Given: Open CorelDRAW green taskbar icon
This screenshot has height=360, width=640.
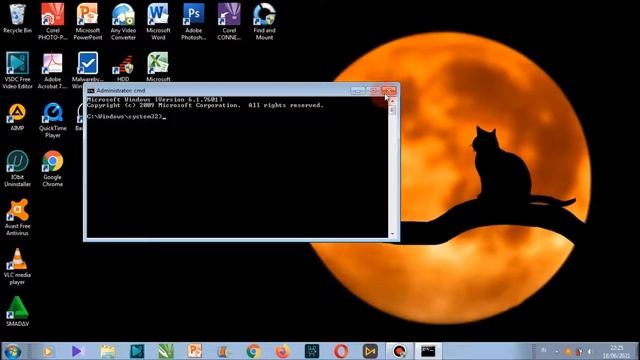Looking at the screenshot, I should (166, 351).
